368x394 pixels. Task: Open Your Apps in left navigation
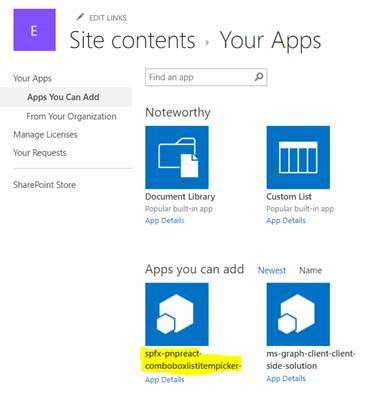tap(32, 78)
